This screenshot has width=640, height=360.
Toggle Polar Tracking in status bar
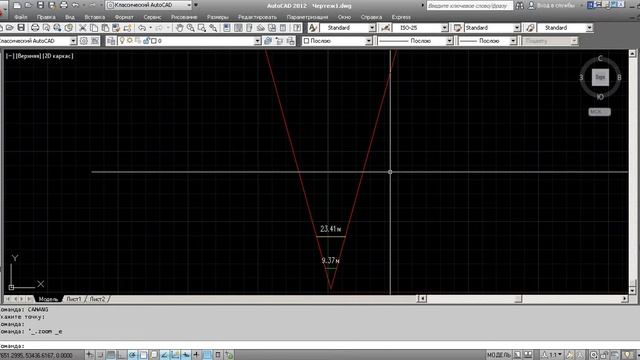tap(132, 355)
